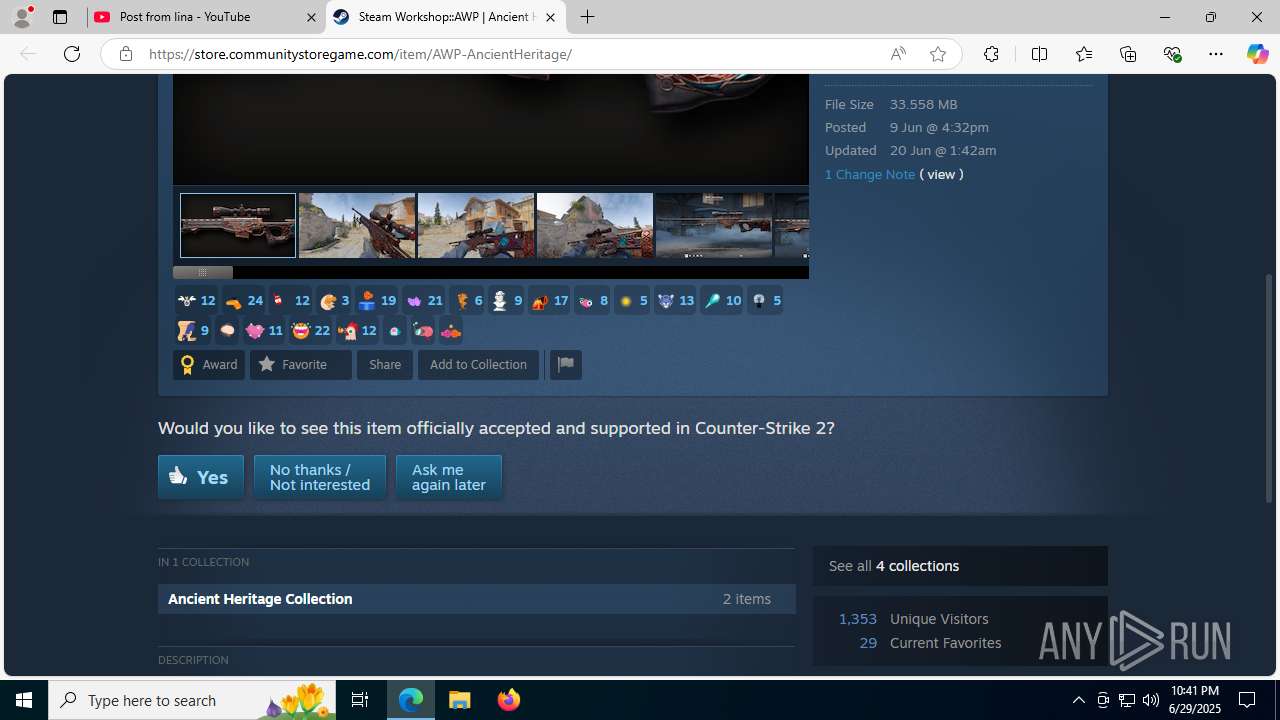1280x720 pixels.
Task: Open the taskbar clock and calendar
Action: tap(1195, 700)
